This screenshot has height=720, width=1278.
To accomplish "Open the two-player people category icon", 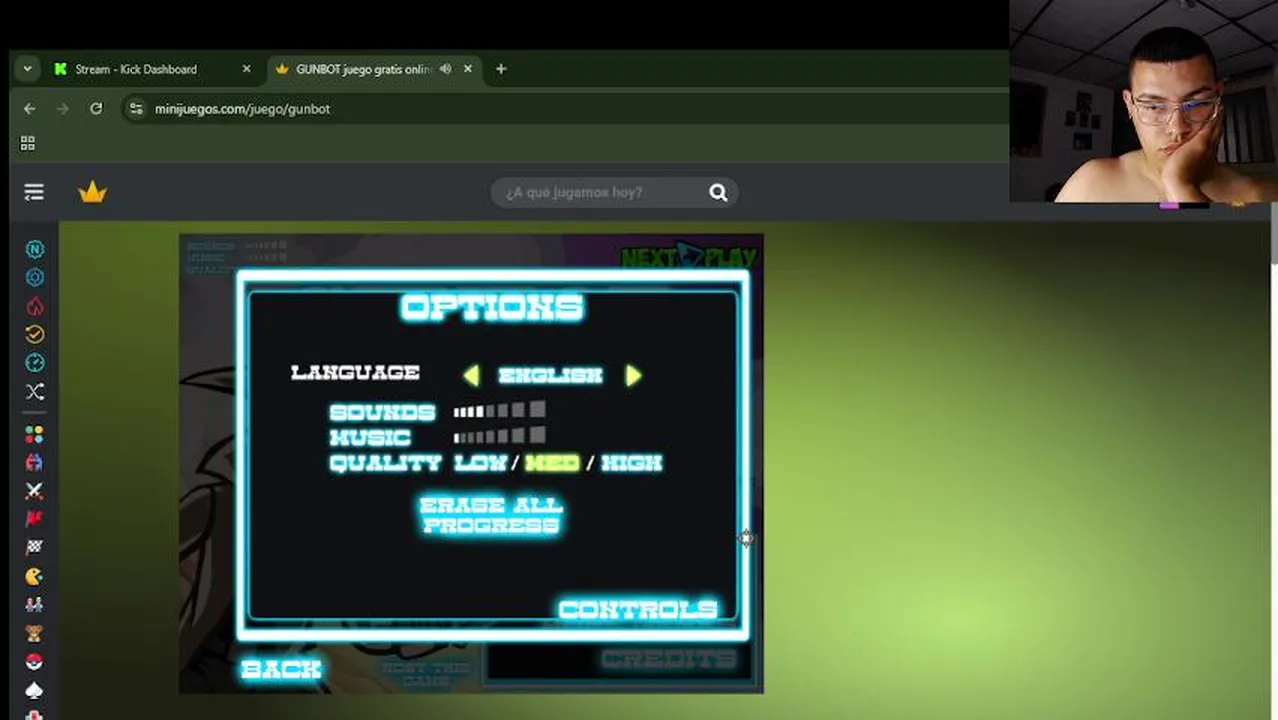I will pyautogui.click(x=34, y=604).
